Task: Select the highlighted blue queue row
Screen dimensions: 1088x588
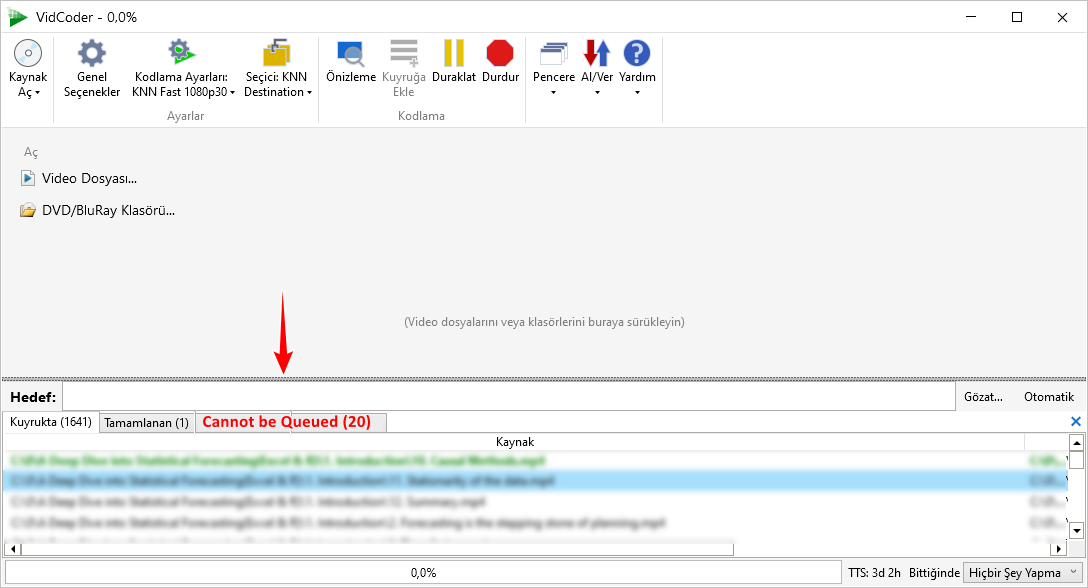Action: coord(535,480)
